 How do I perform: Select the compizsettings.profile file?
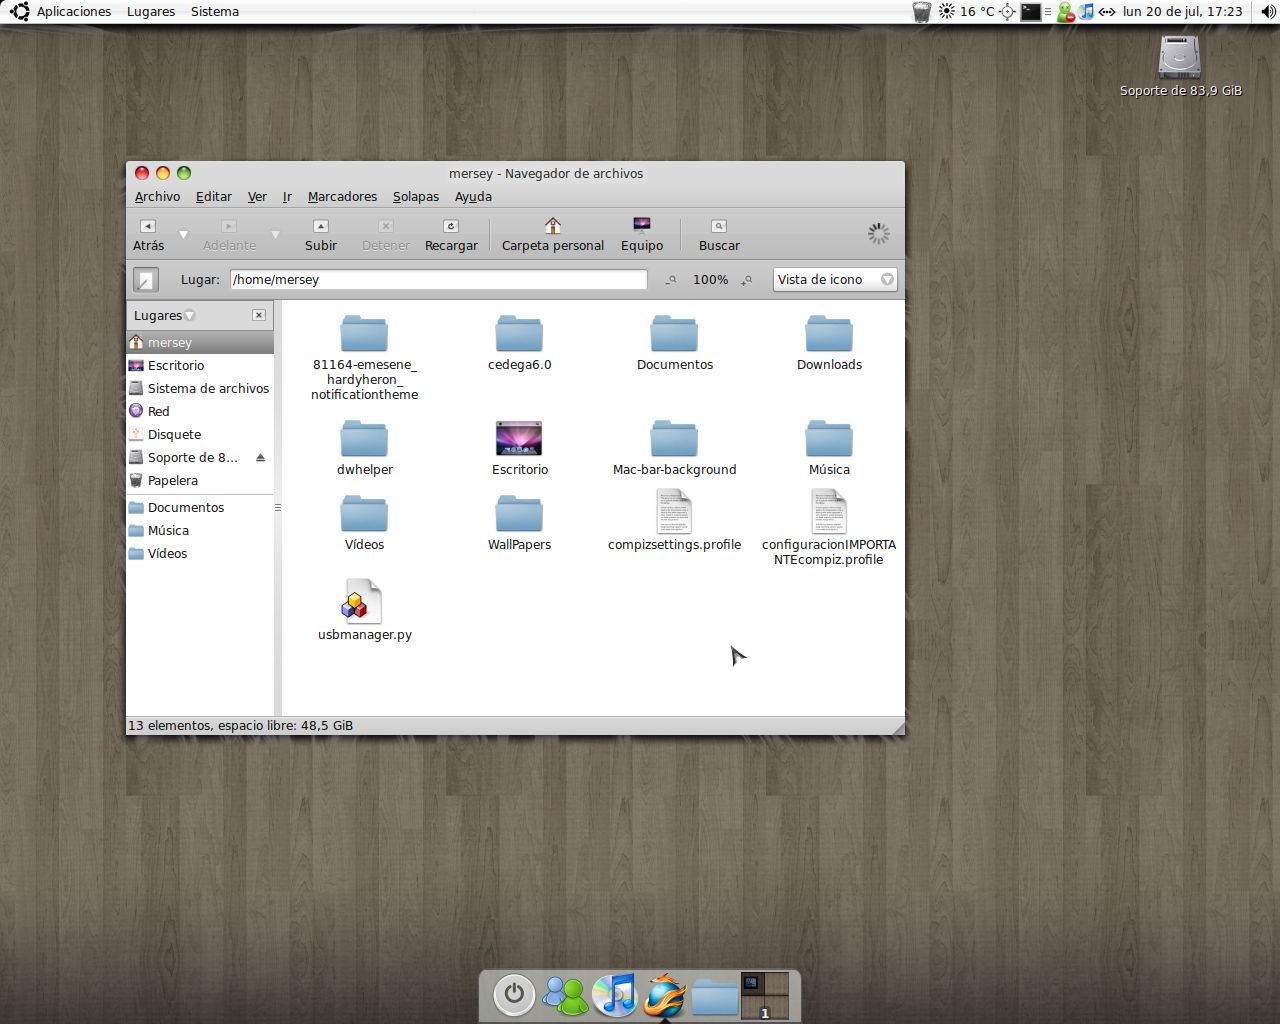click(674, 520)
